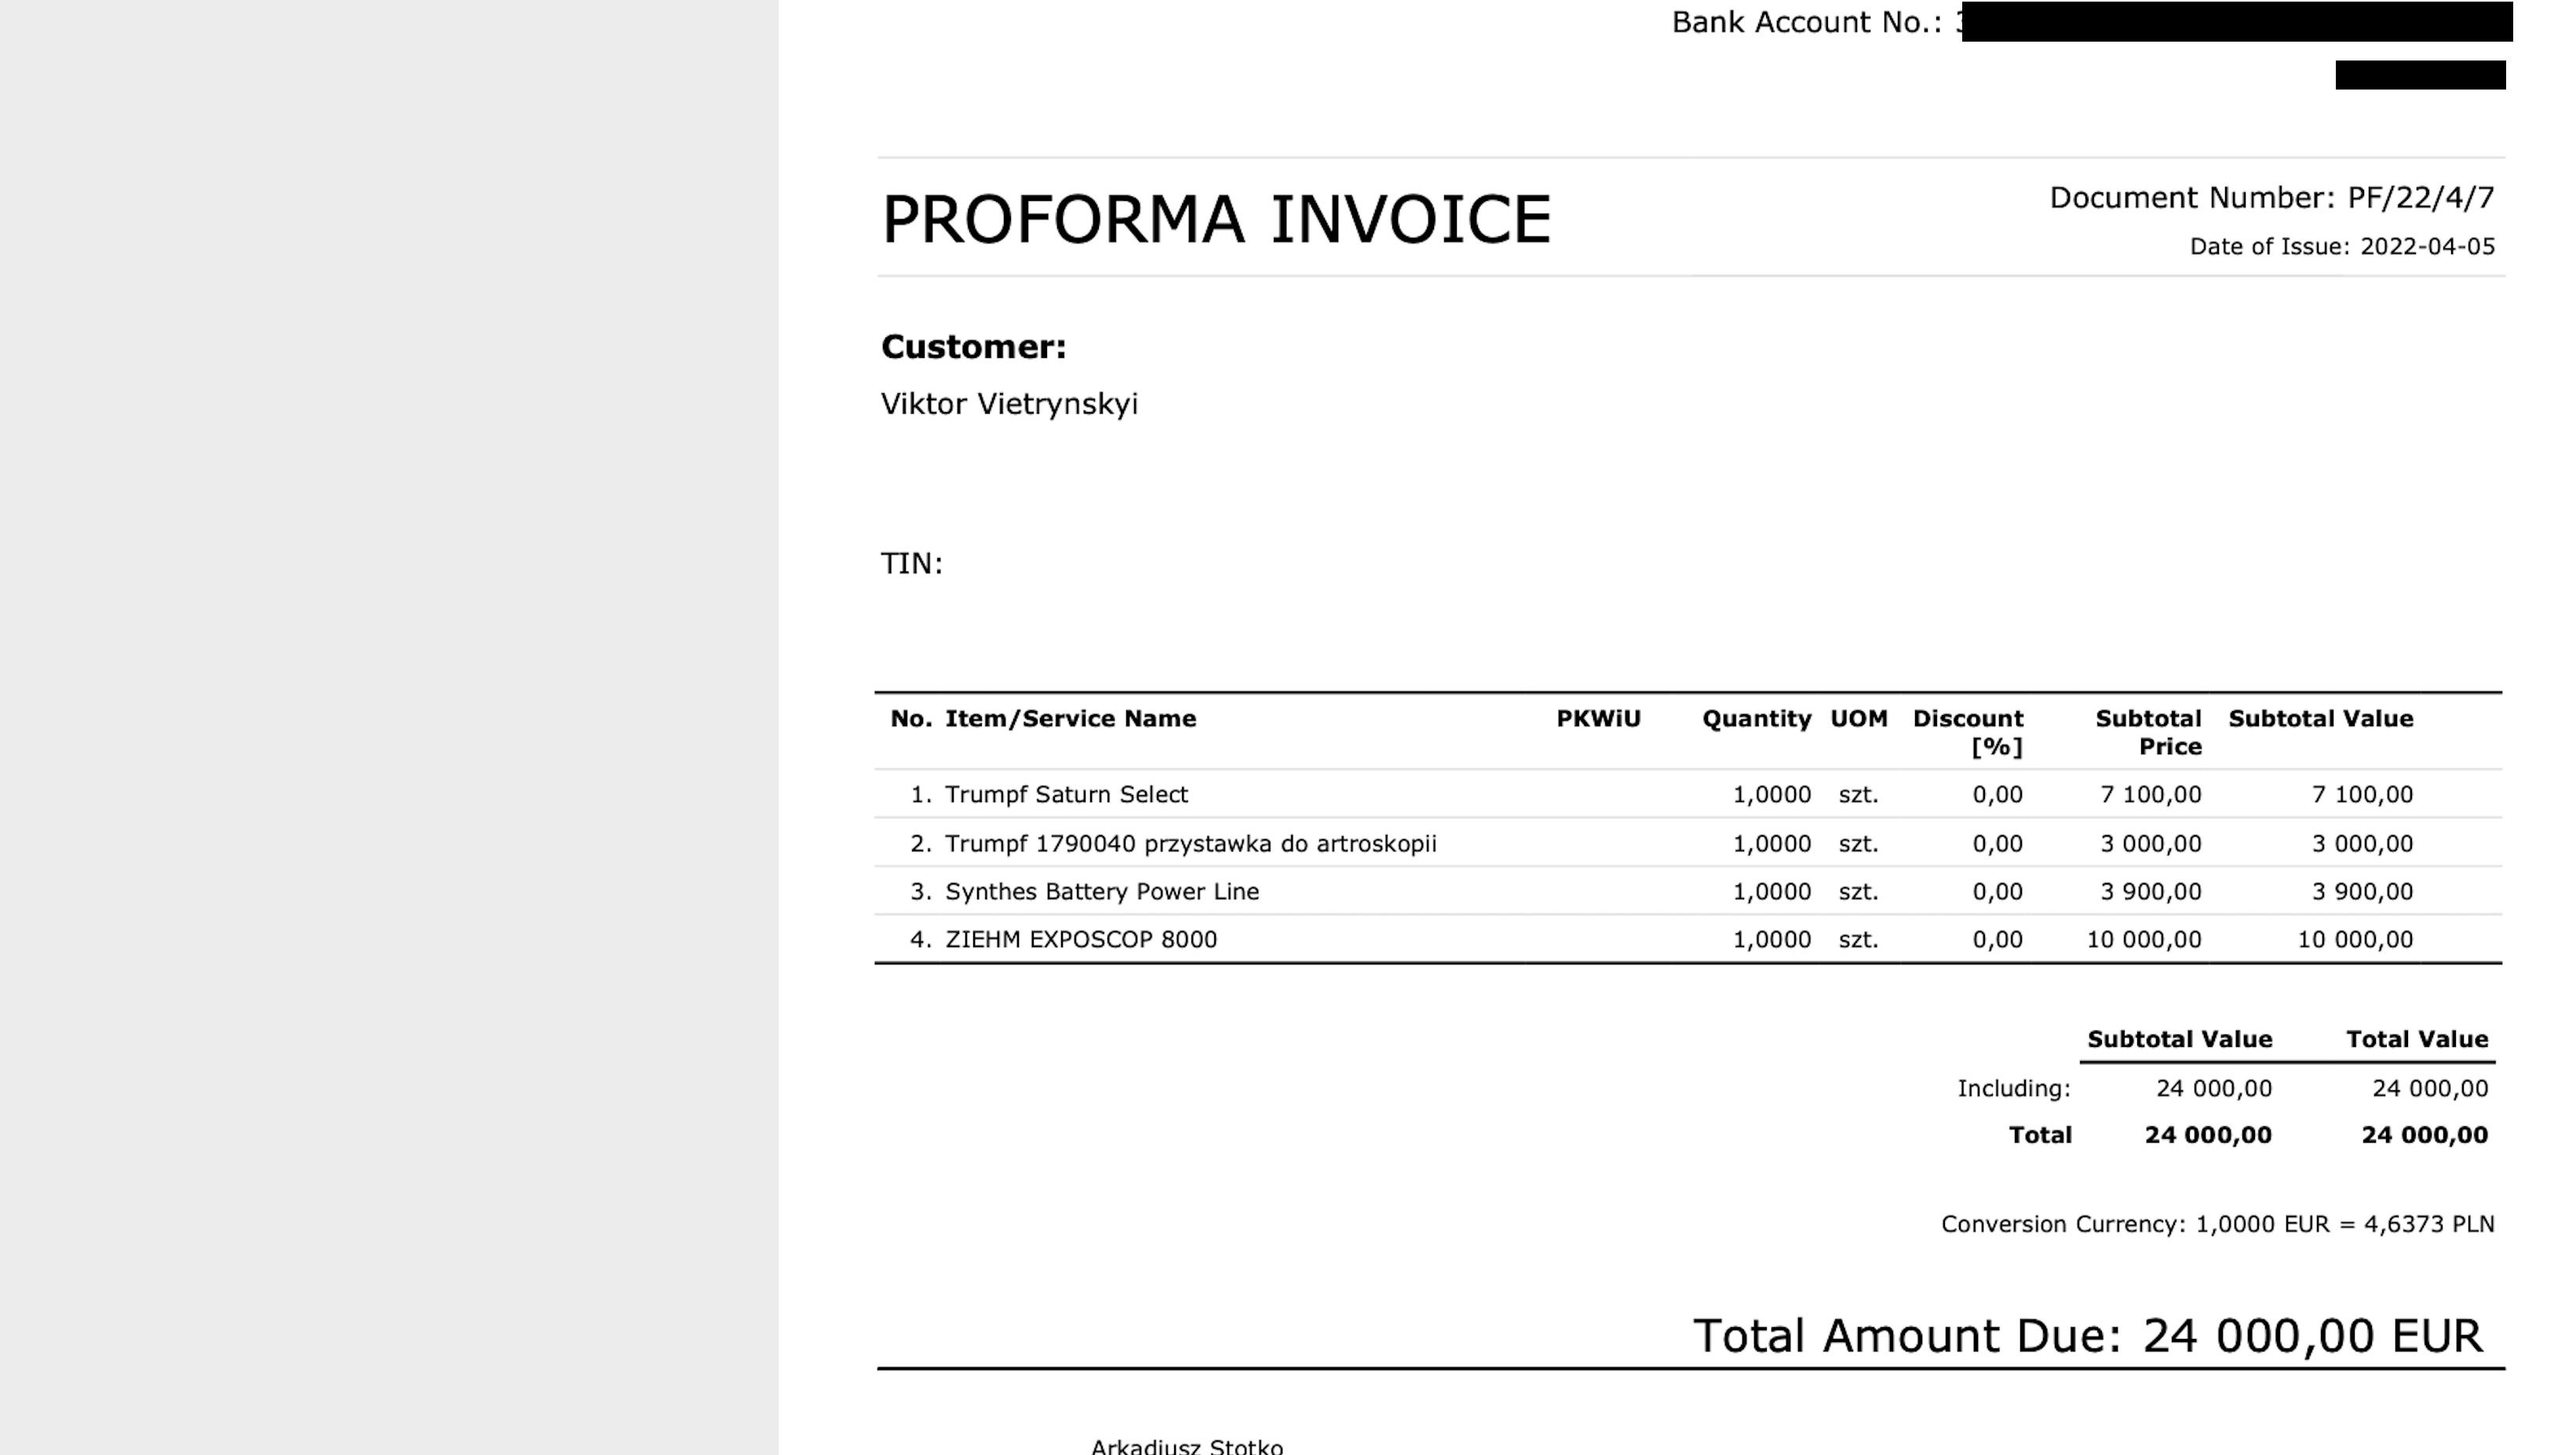
Task: Click the Discount [%] column header
Action: pos(1967,732)
